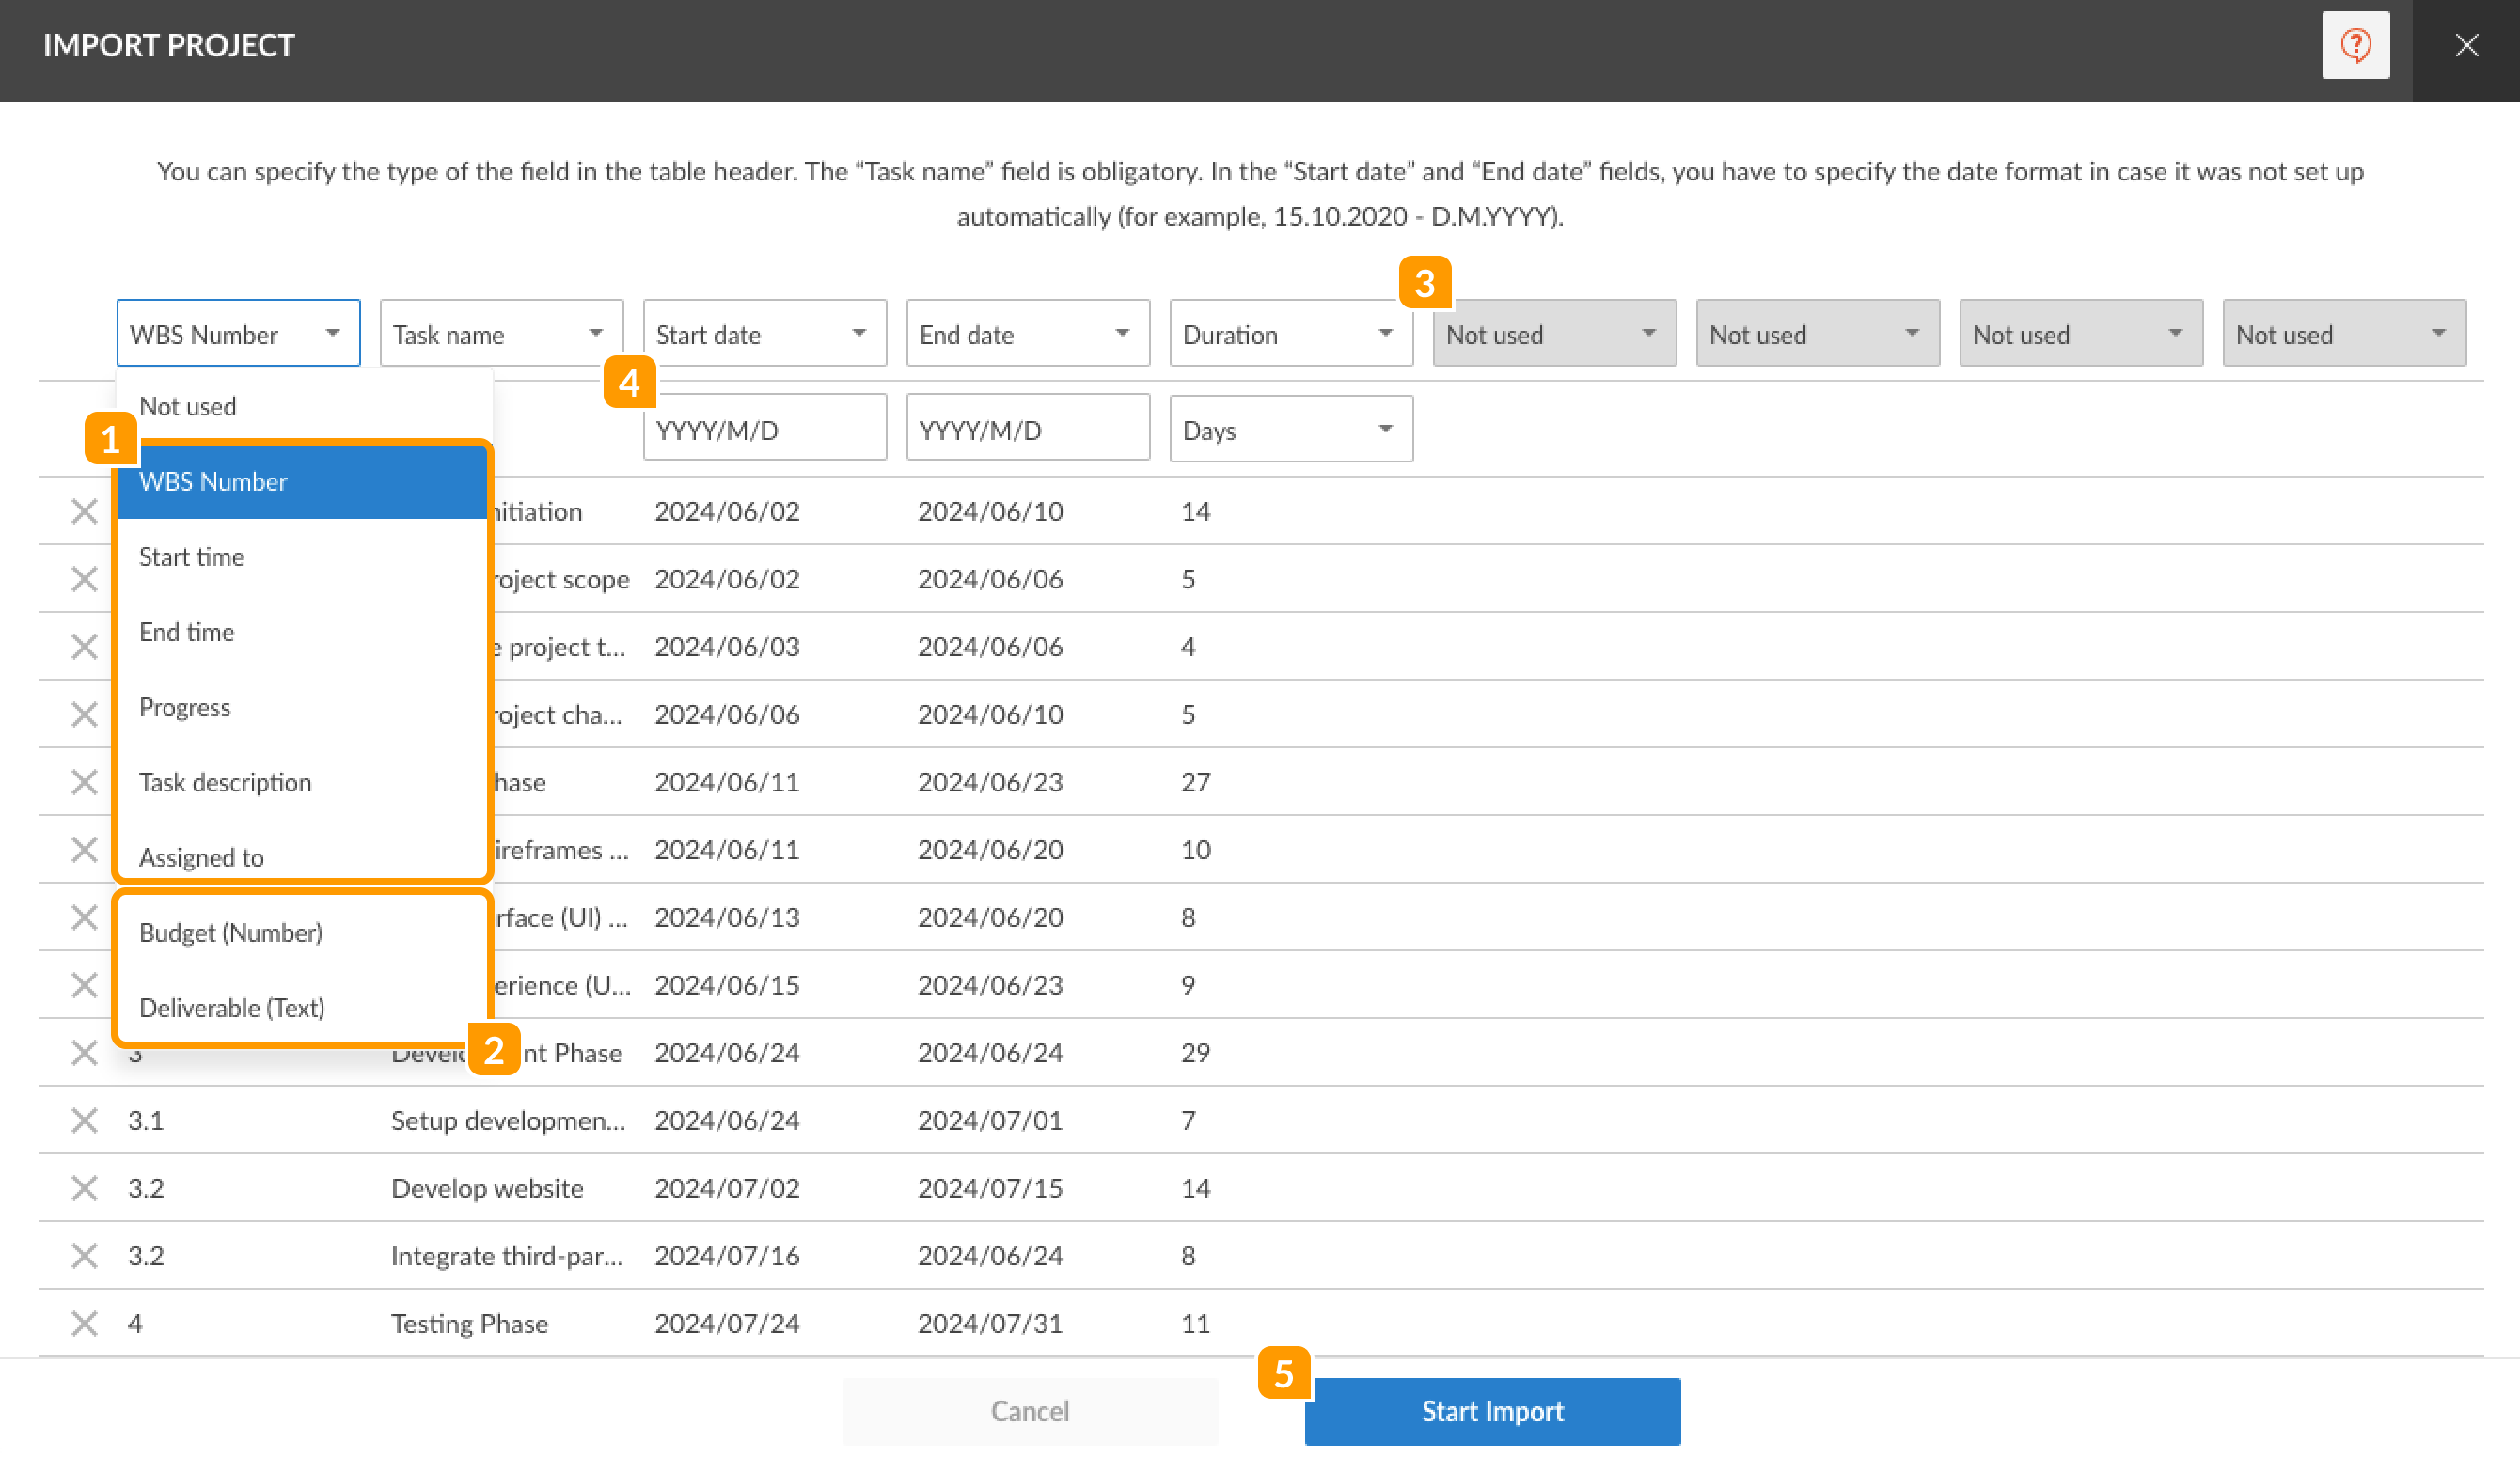Image resolution: width=2520 pixels, height=1457 pixels.
Task: Click the Cancel button
Action: 1029,1411
